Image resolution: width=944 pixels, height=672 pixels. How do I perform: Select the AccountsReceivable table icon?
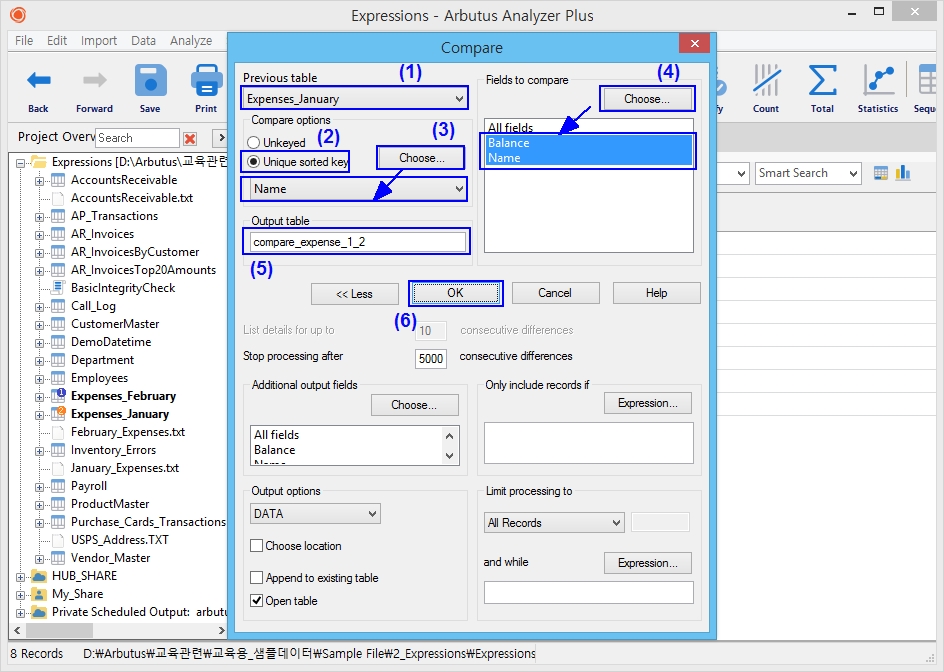[58, 180]
